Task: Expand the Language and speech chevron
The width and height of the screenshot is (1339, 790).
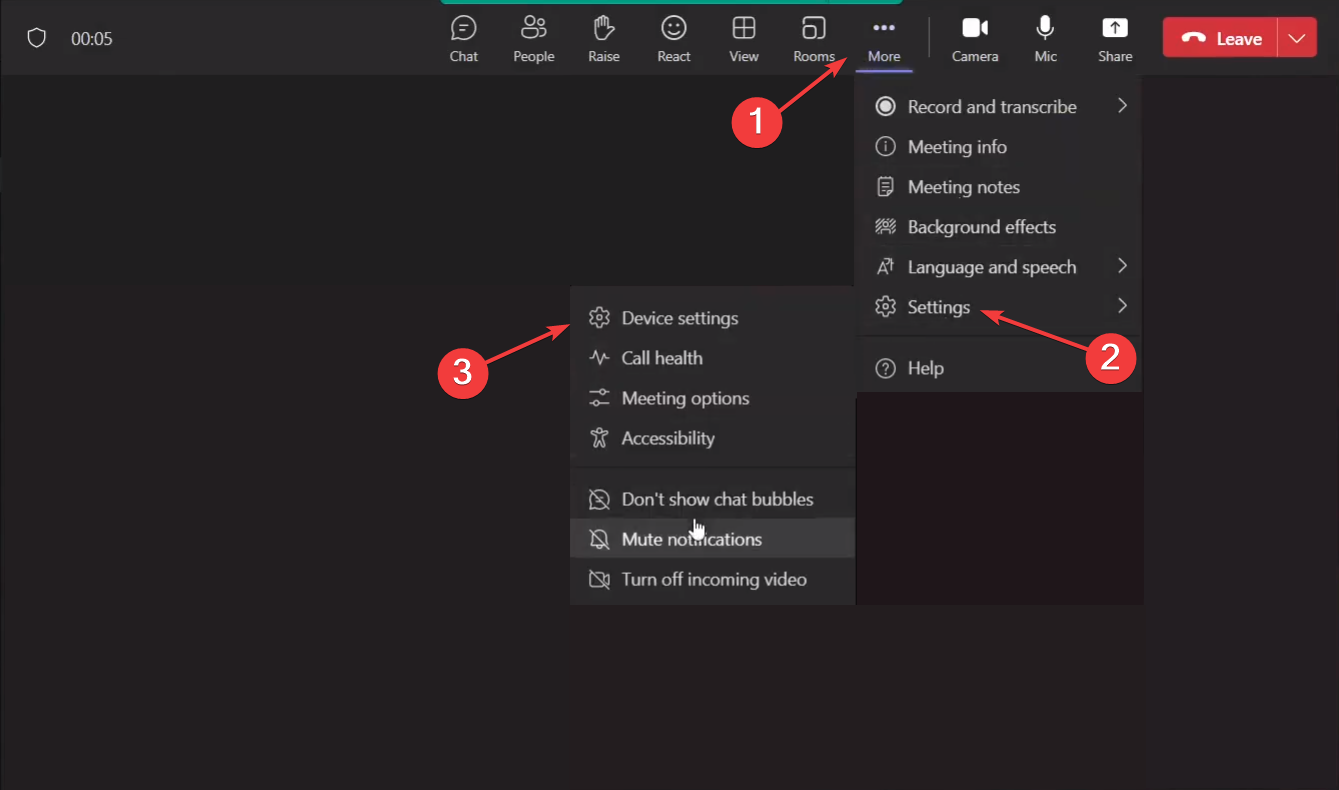Action: [1122, 266]
